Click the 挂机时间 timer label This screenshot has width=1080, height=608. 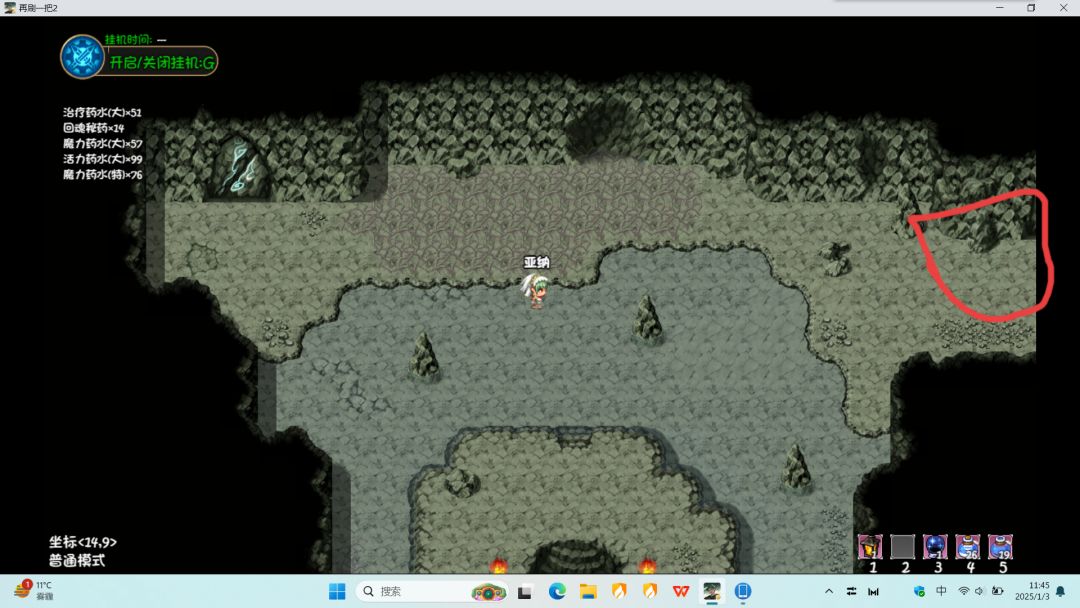(x=128, y=40)
